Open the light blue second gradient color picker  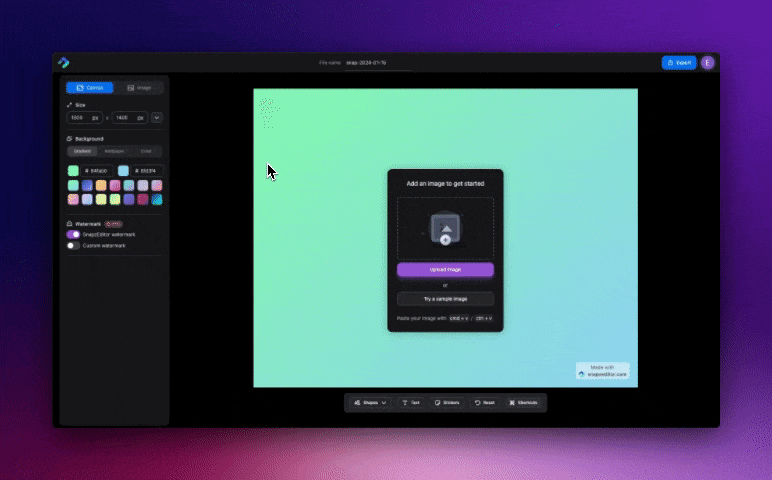(x=123, y=171)
